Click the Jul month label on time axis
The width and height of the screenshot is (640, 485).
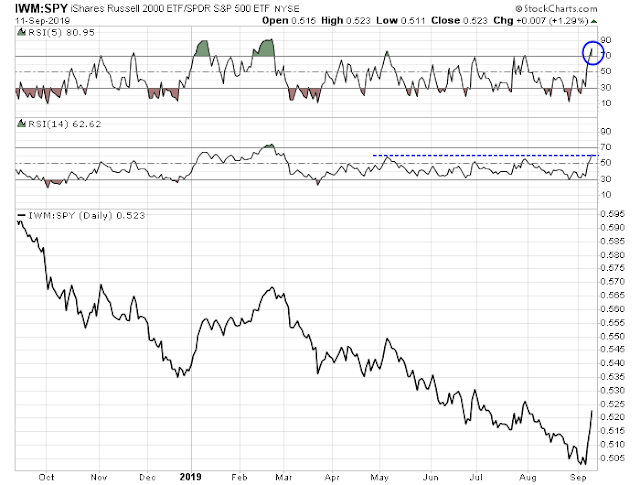tap(476, 477)
